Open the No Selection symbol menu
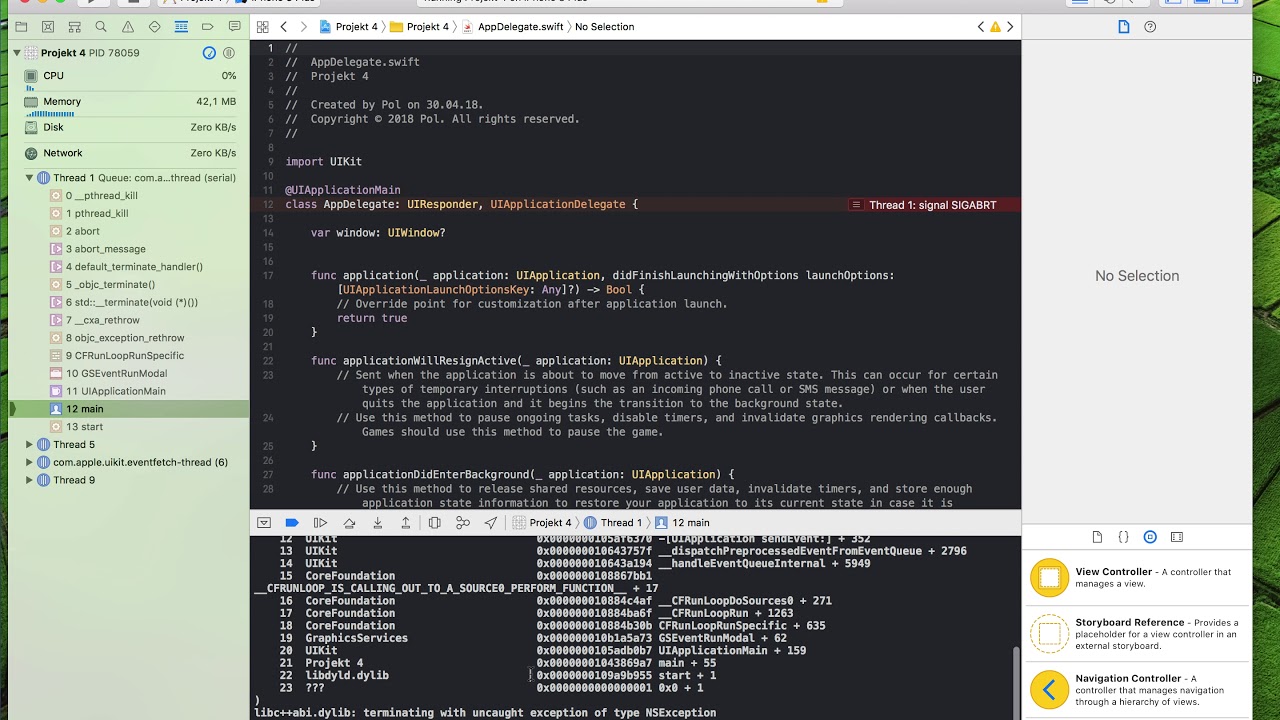Screen dimensions: 1280x720 (x=605, y=27)
